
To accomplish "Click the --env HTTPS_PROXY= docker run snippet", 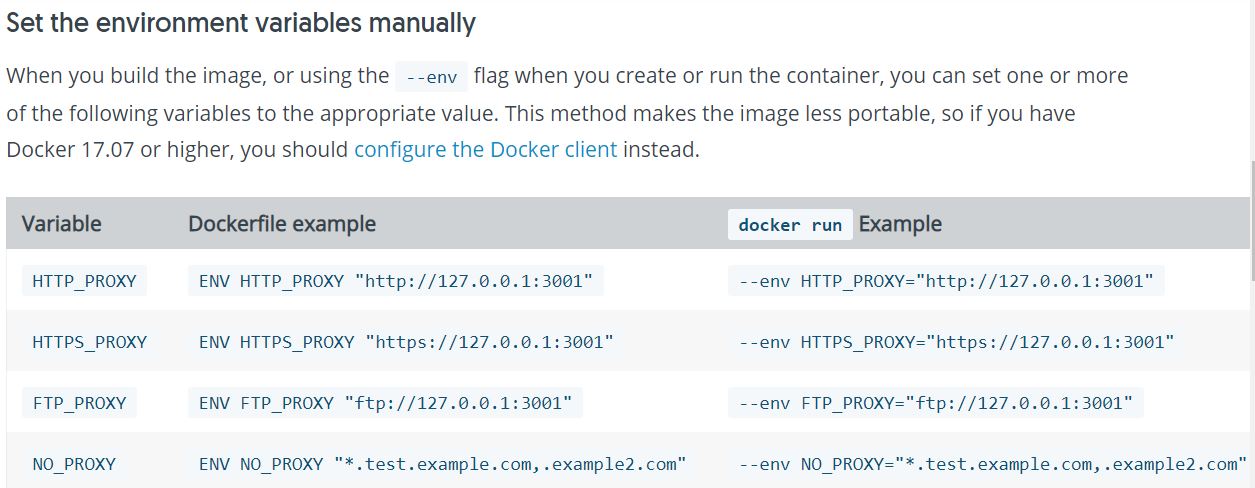I will [x=956, y=342].
